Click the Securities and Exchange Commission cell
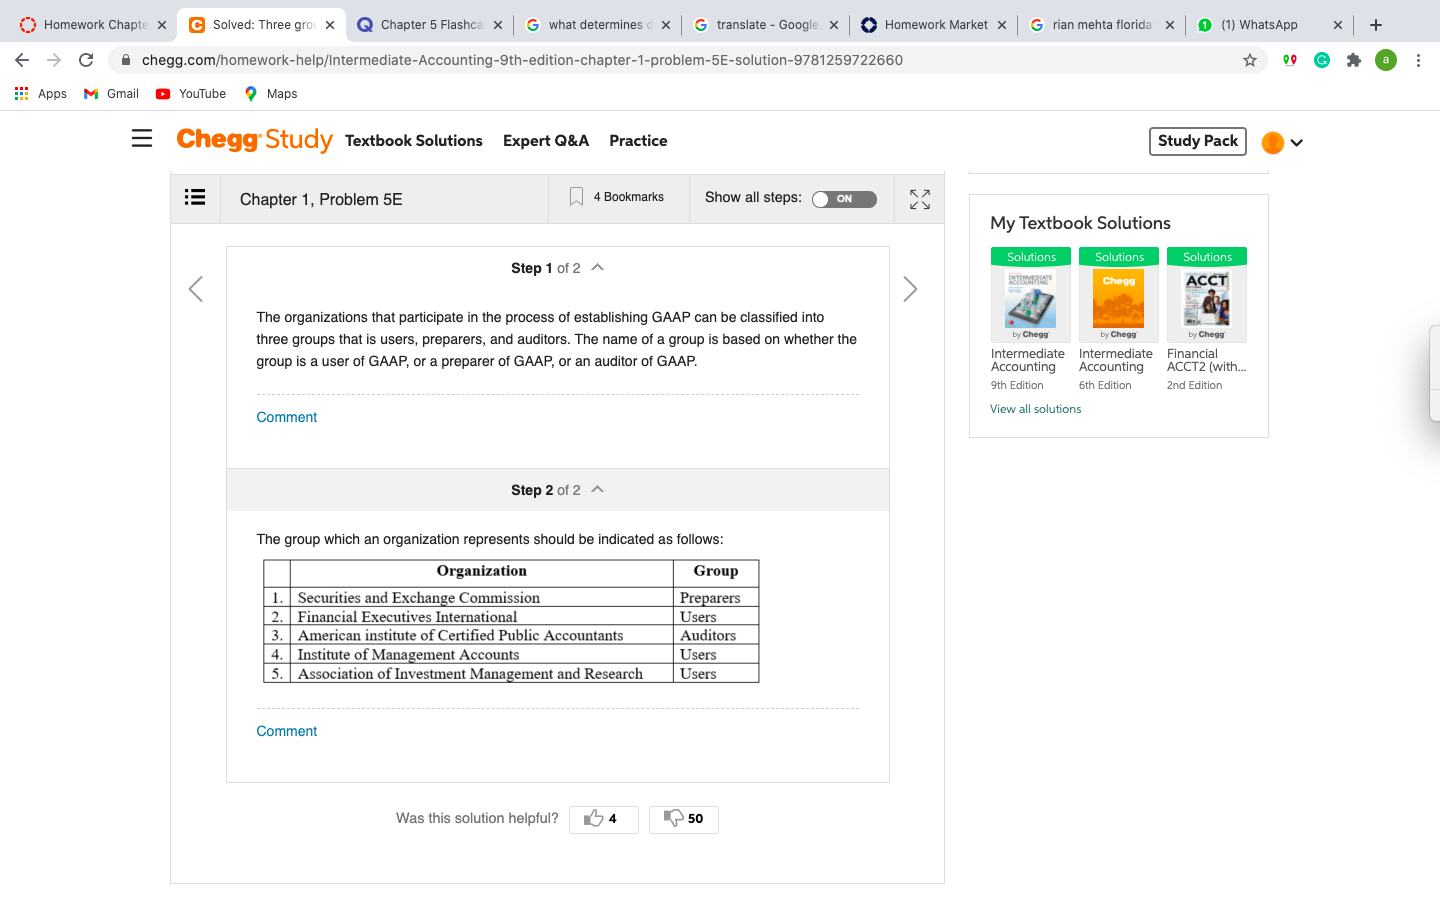Viewport: 1440px width, 900px height. click(482, 597)
